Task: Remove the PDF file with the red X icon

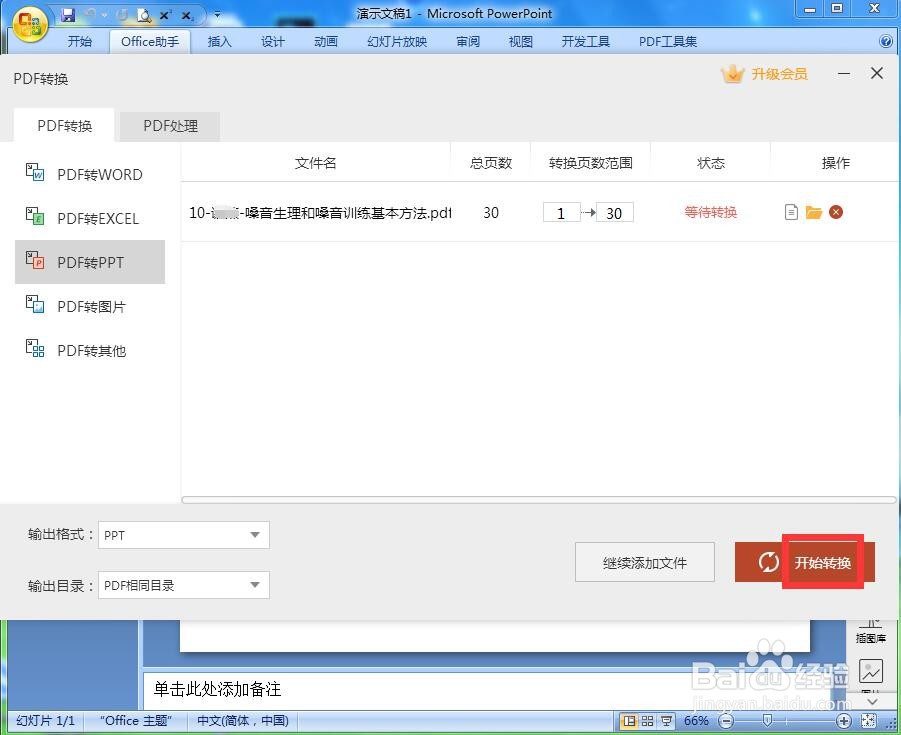Action: [x=836, y=212]
